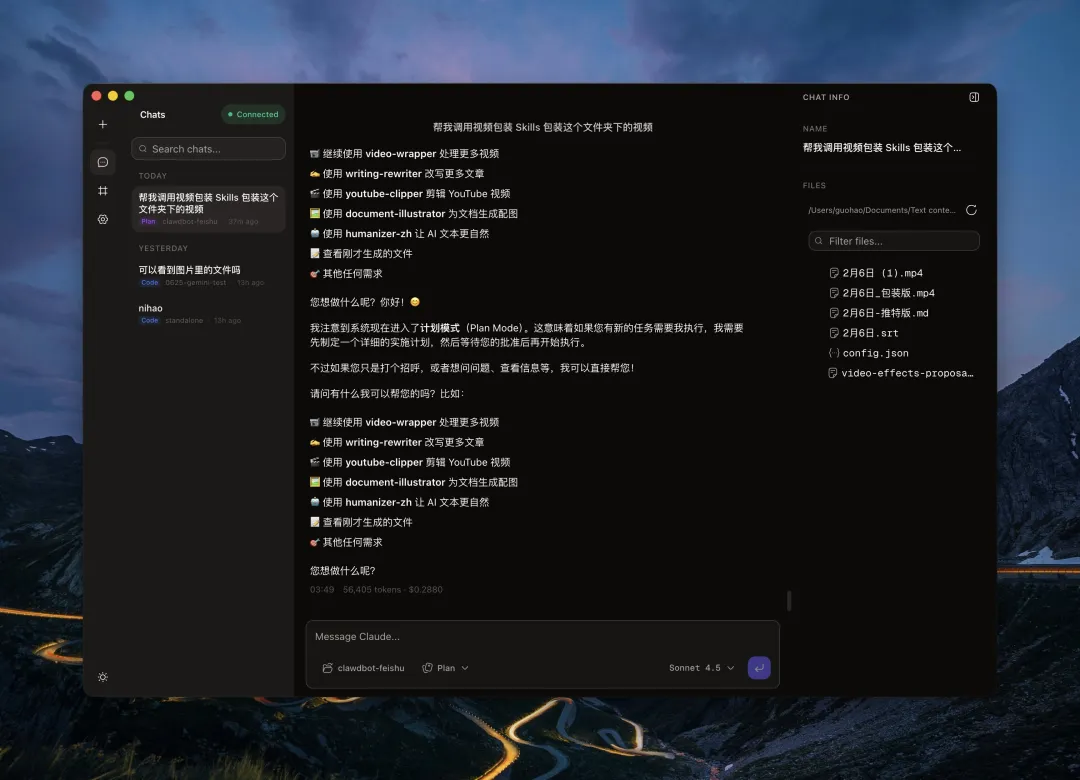The image size is (1080, 780).
Task: Focus the Search chats field
Action: point(208,149)
